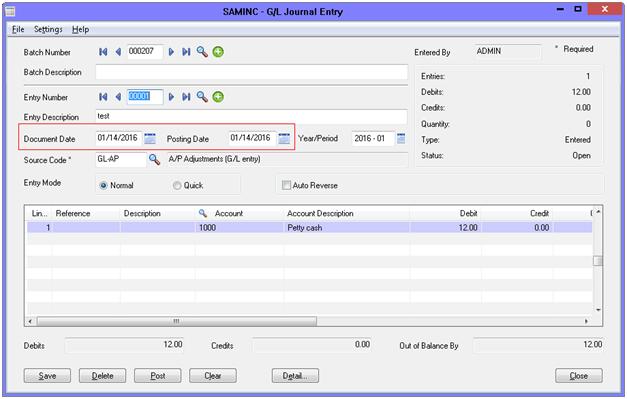Select Account cell 1000 in grid
The width and height of the screenshot is (627, 399).
point(240,227)
